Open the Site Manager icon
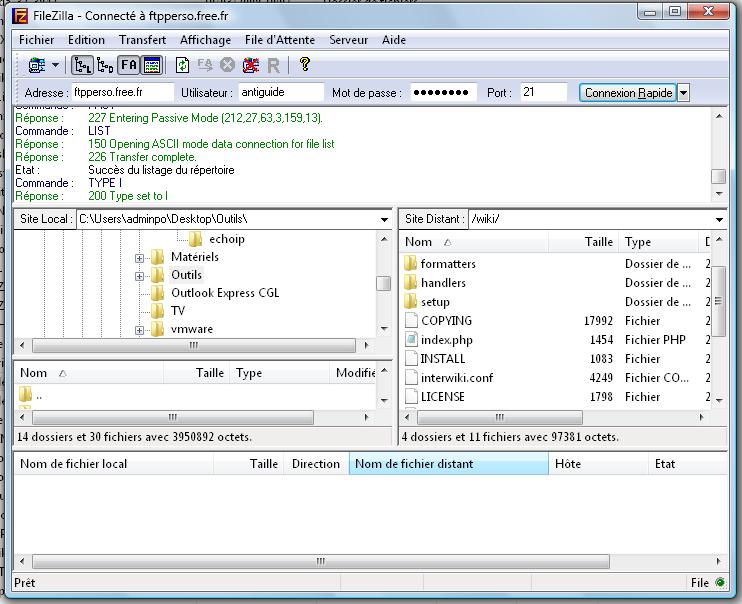 click(37, 65)
